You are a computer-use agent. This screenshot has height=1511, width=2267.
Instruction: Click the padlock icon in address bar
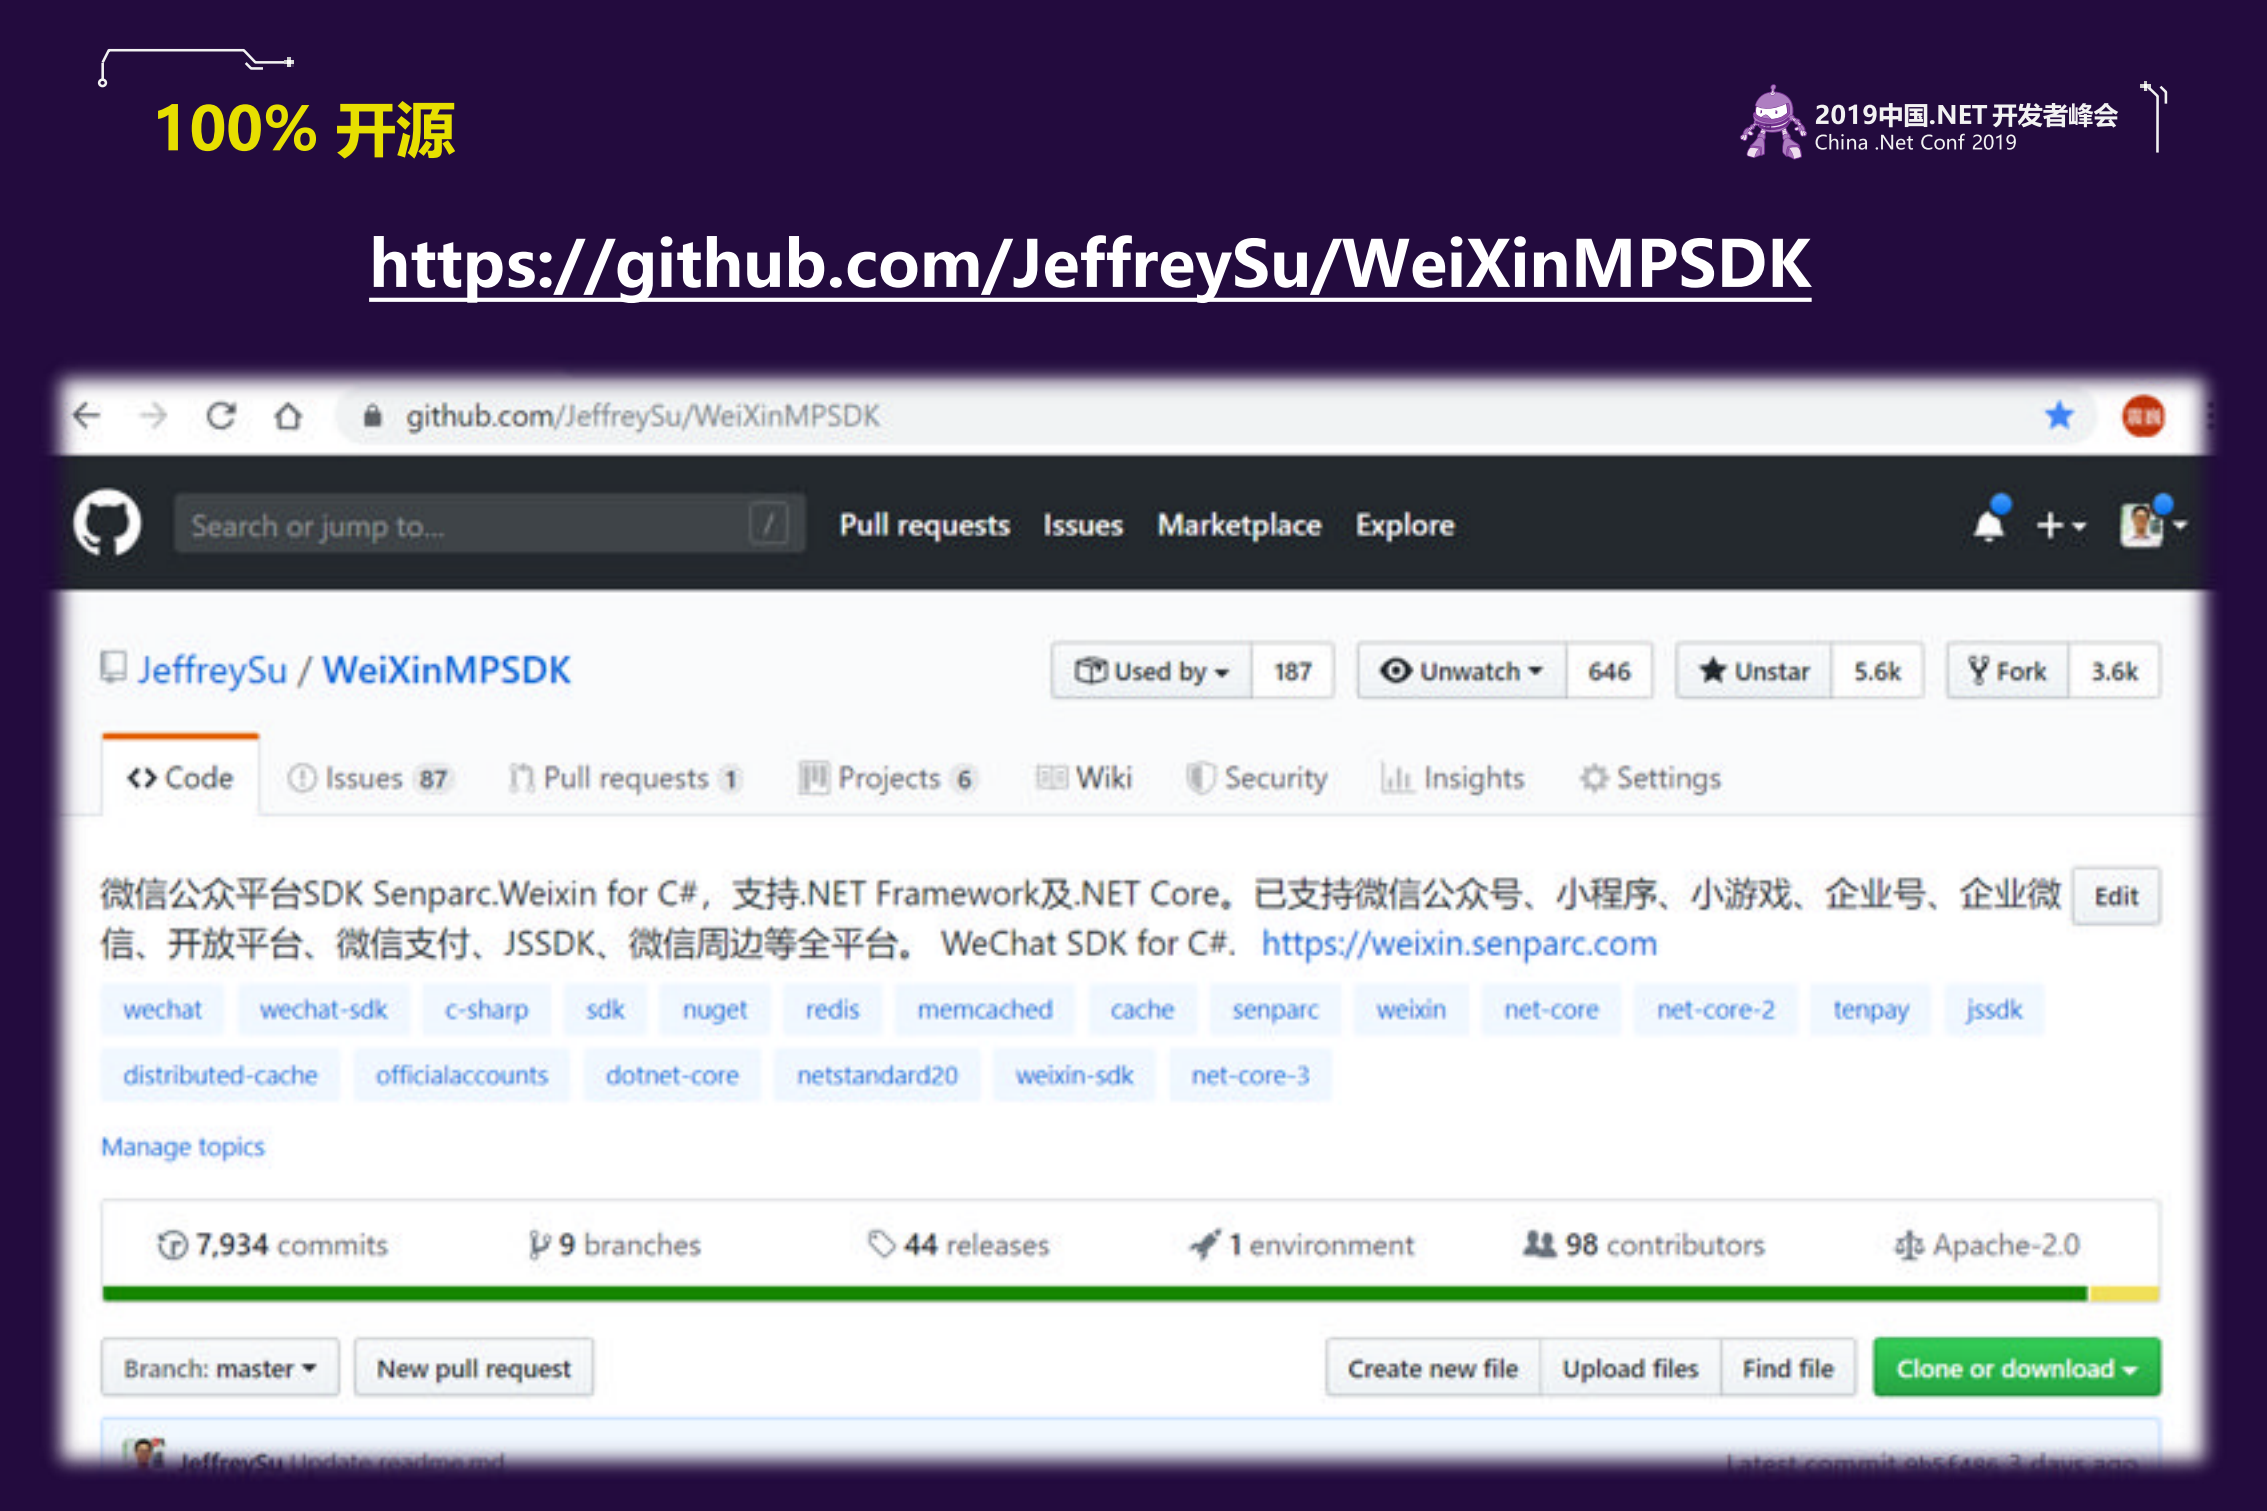pyautogui.click(x=371, y=416)
